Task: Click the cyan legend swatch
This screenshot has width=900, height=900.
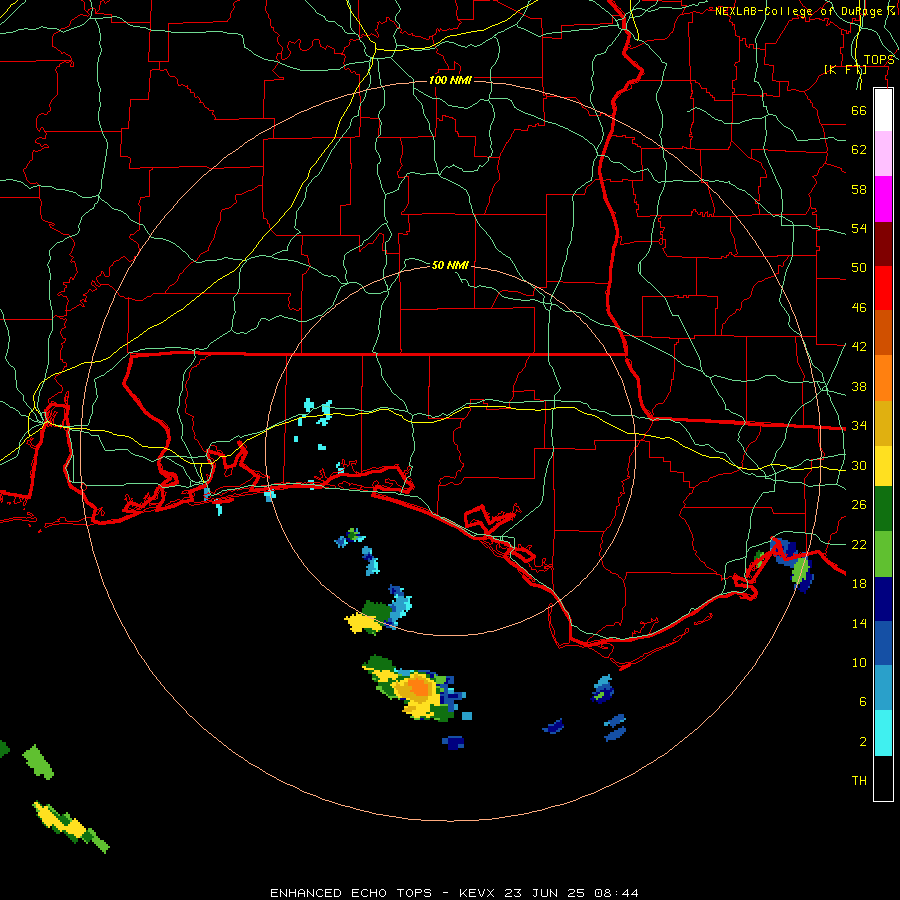Action: 883,733
